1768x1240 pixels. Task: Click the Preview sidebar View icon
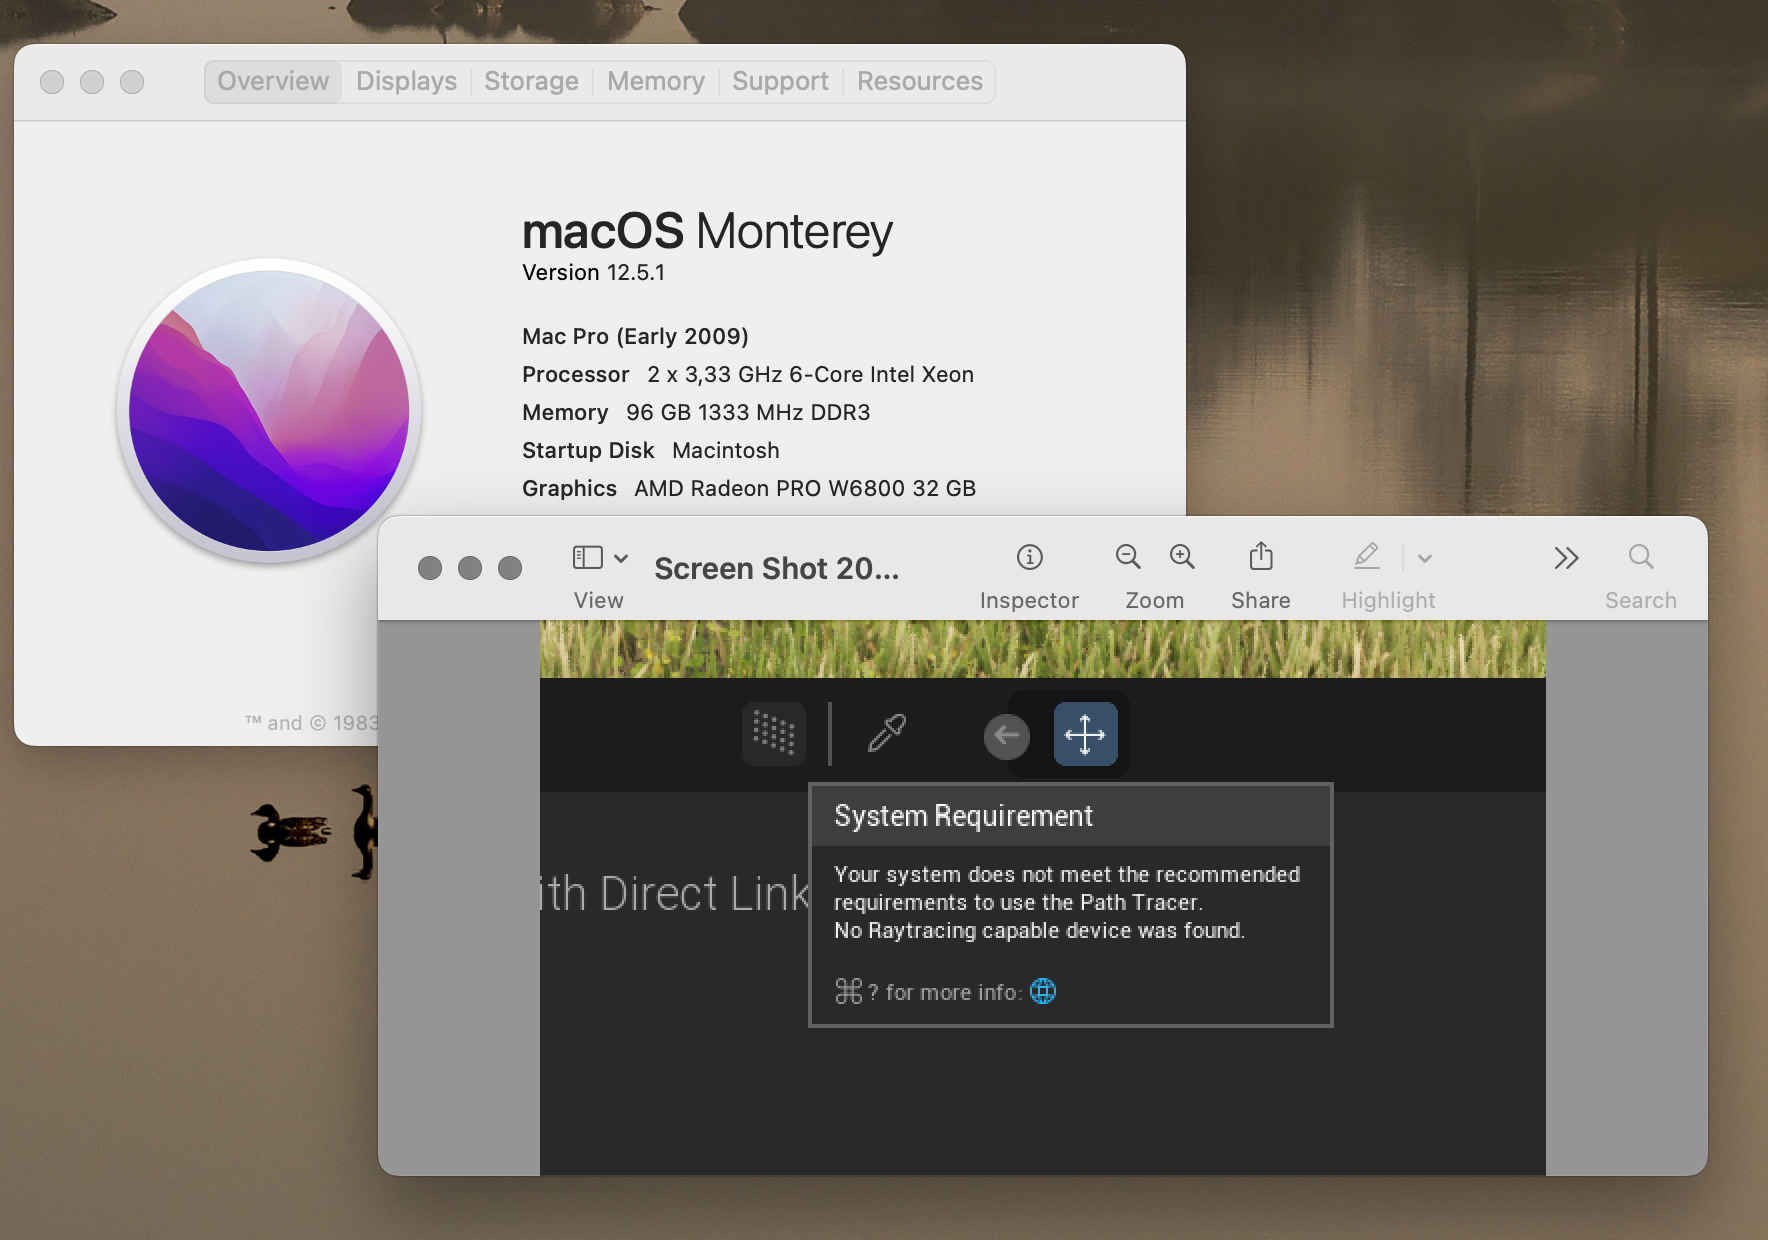587,557
